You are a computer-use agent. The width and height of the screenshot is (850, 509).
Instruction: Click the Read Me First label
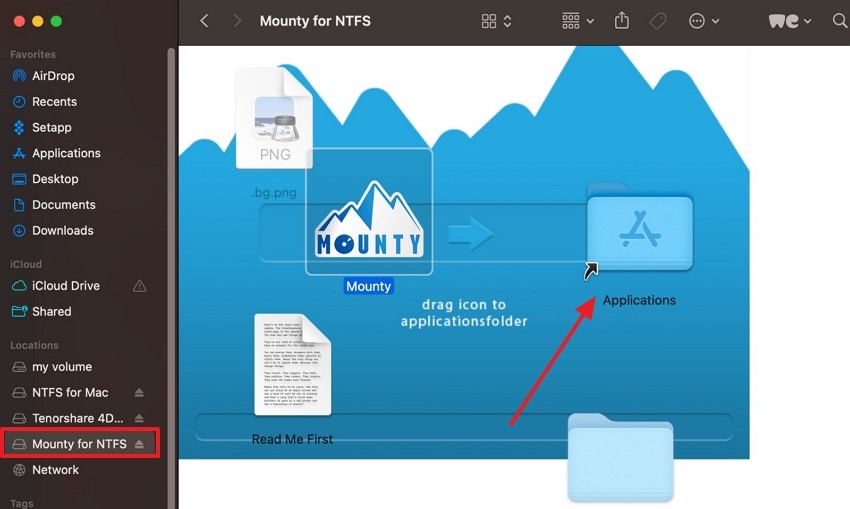292,439
